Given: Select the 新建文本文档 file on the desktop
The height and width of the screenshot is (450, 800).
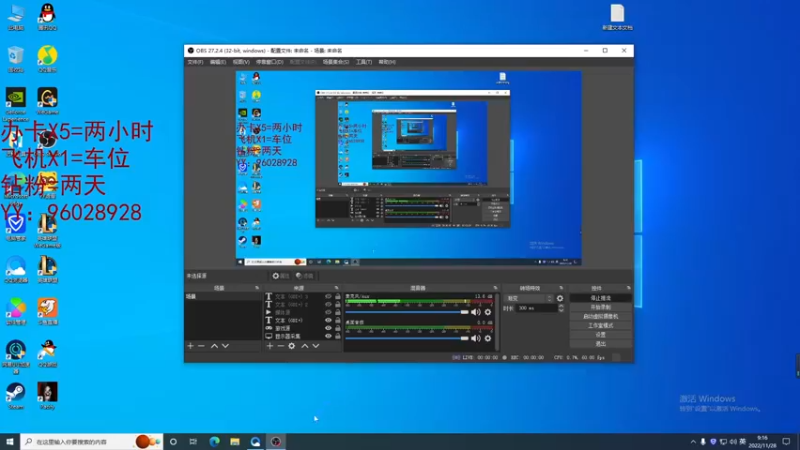Looking at the screenshot, I should [617, 17].
